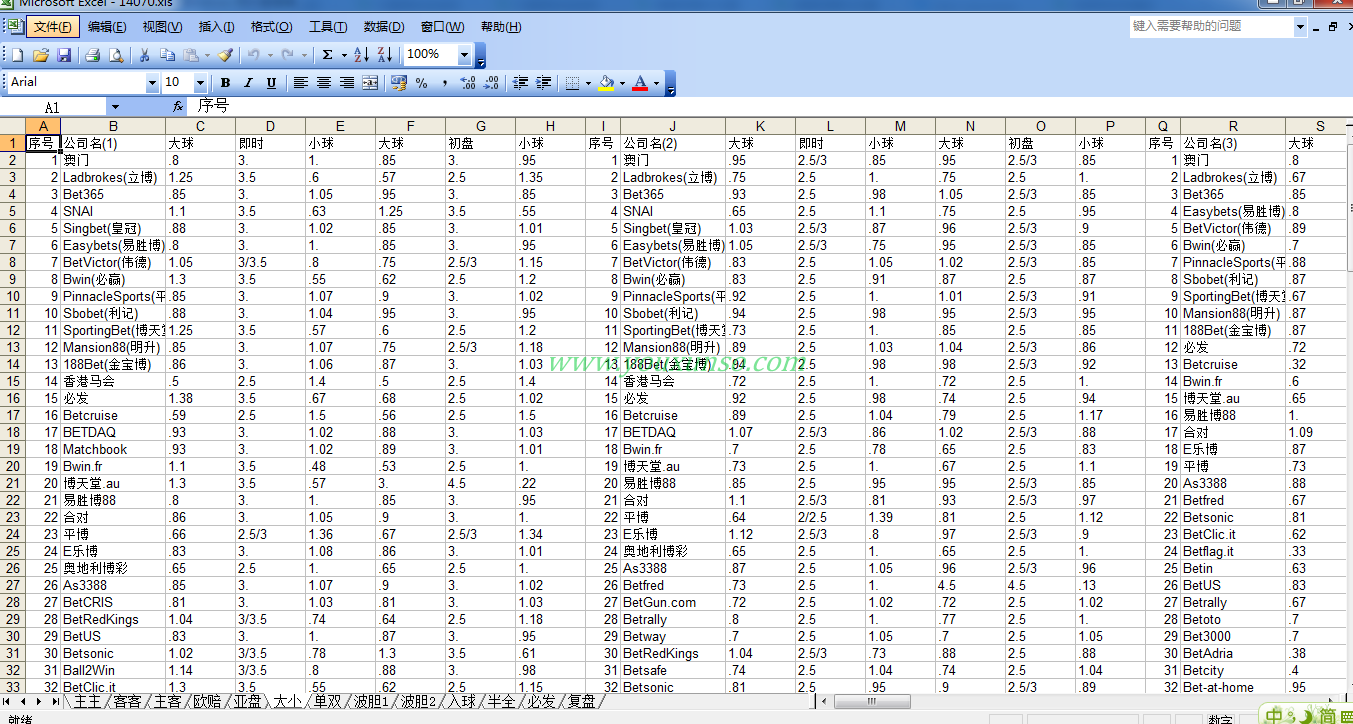This screenshot has height=724, width=1353.
Task: Save the workbook with the floppy icon
Action: click(64, 54)
